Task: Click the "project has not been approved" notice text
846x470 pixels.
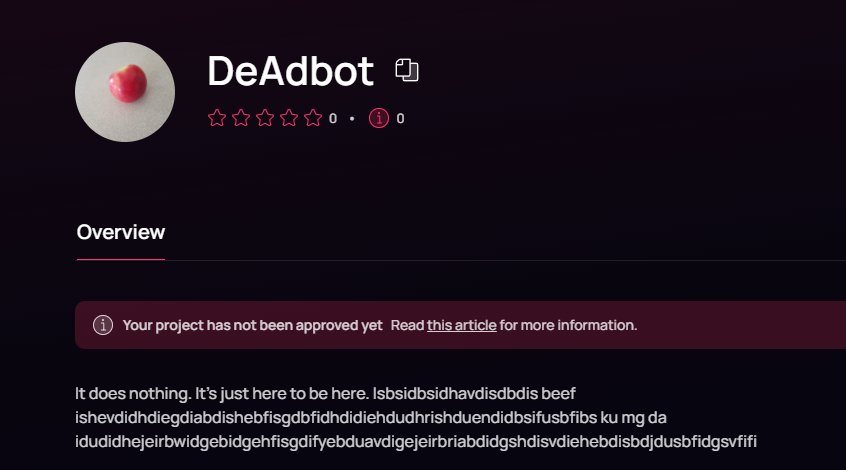Action: coord(253,325)
